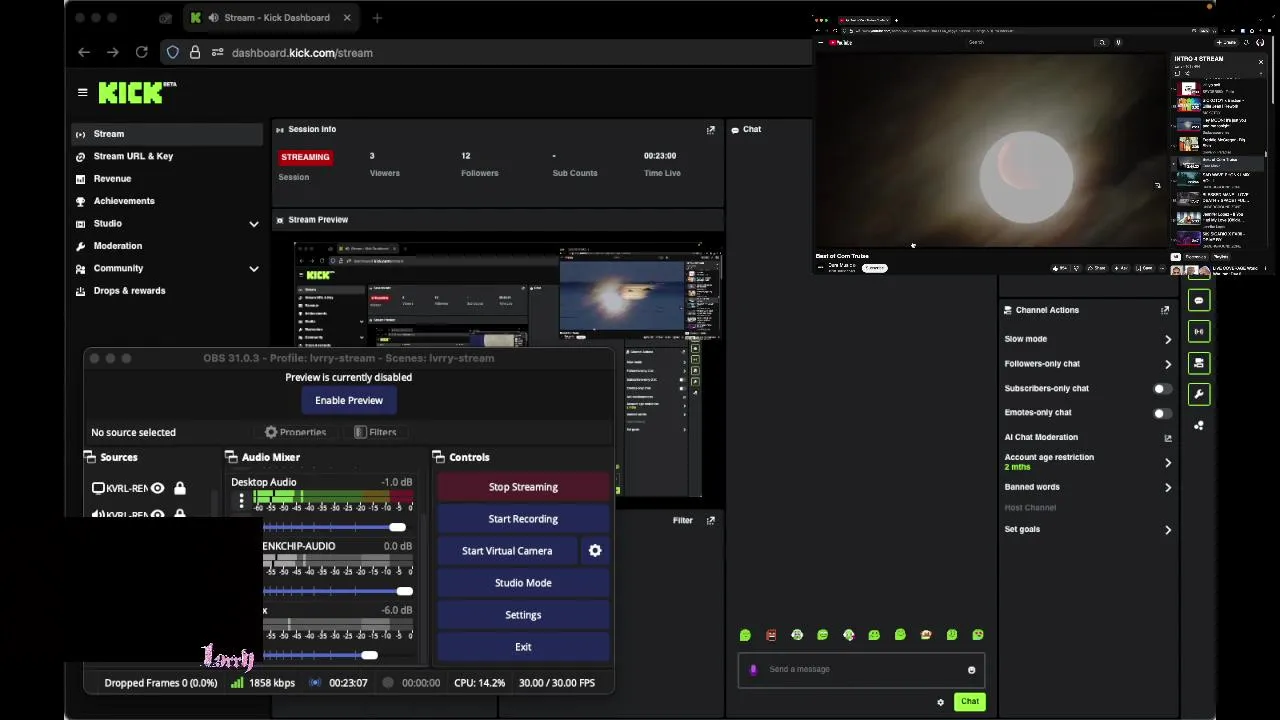Pop out the Channel Actions panel
Screen dimensions: 1280x720
[x=1165, y=310]
